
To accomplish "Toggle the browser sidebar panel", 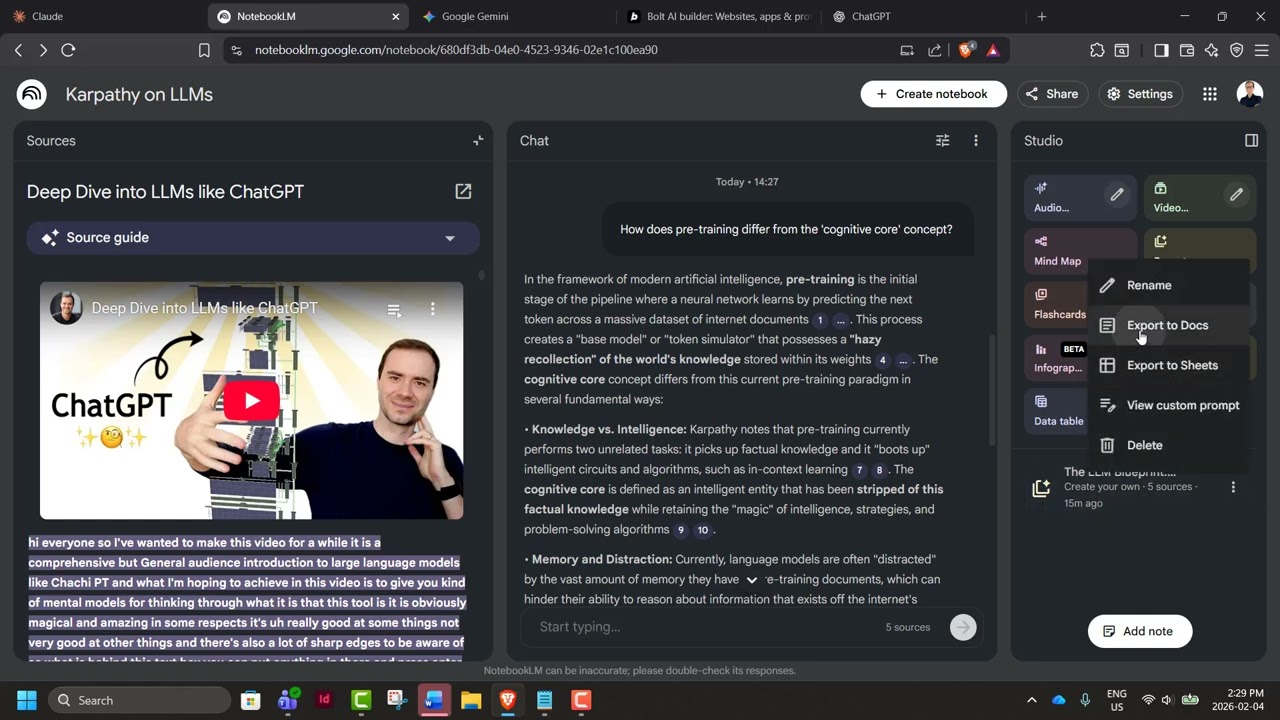I will click(1161, 50).
